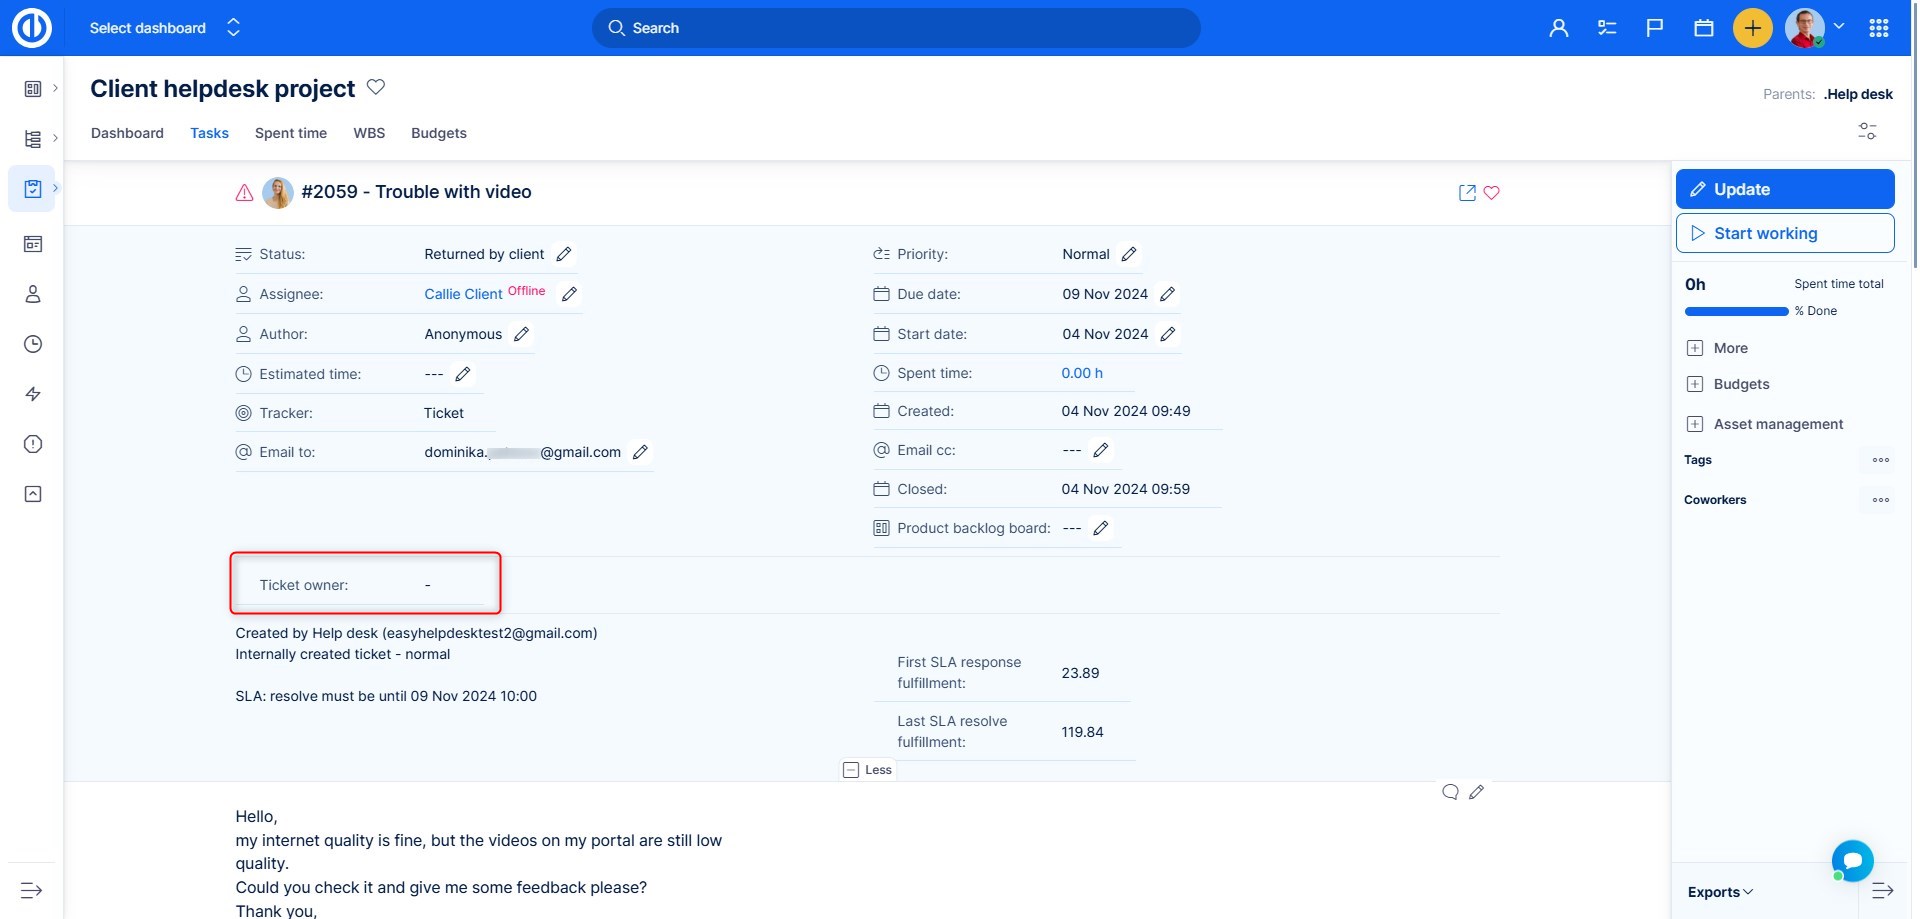This screenshot has width=1920, height=919.
Task: Click the flag icon in top bar
Action: (1655, 28)
